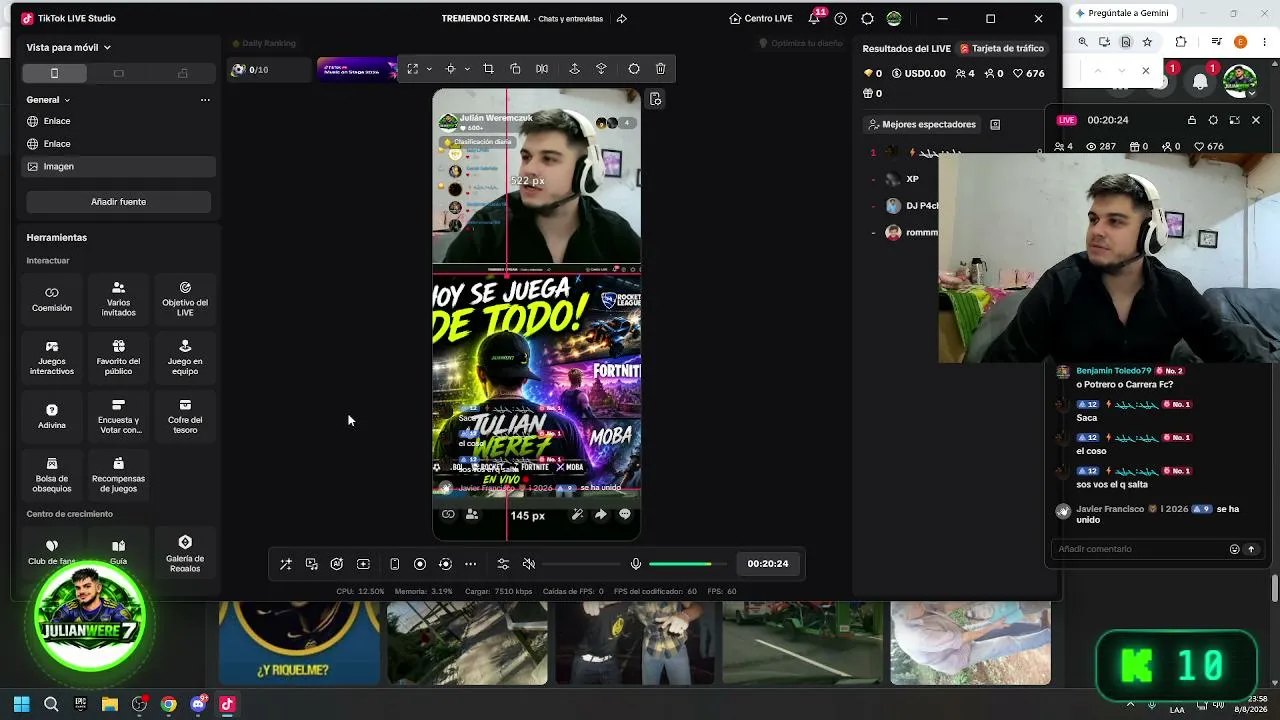Flip the selected source horizontally

(x=542, y=69)
